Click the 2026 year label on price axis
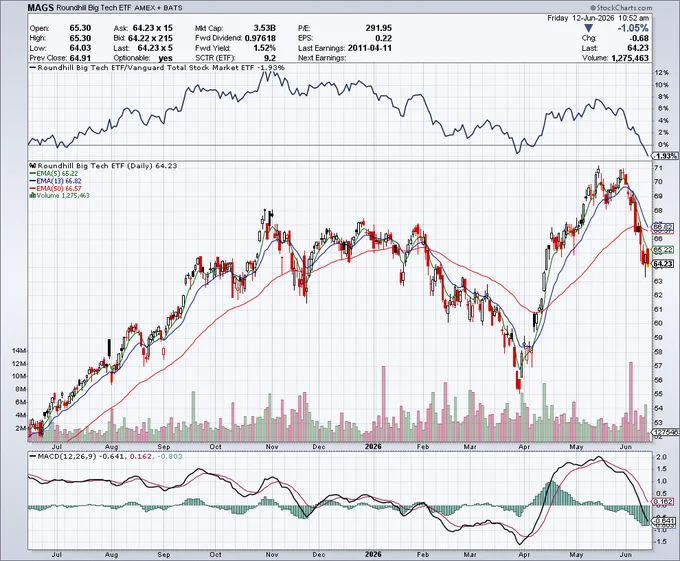Viewport: 680px width, 561px height. pyautogui.click(x=373, y=447)
